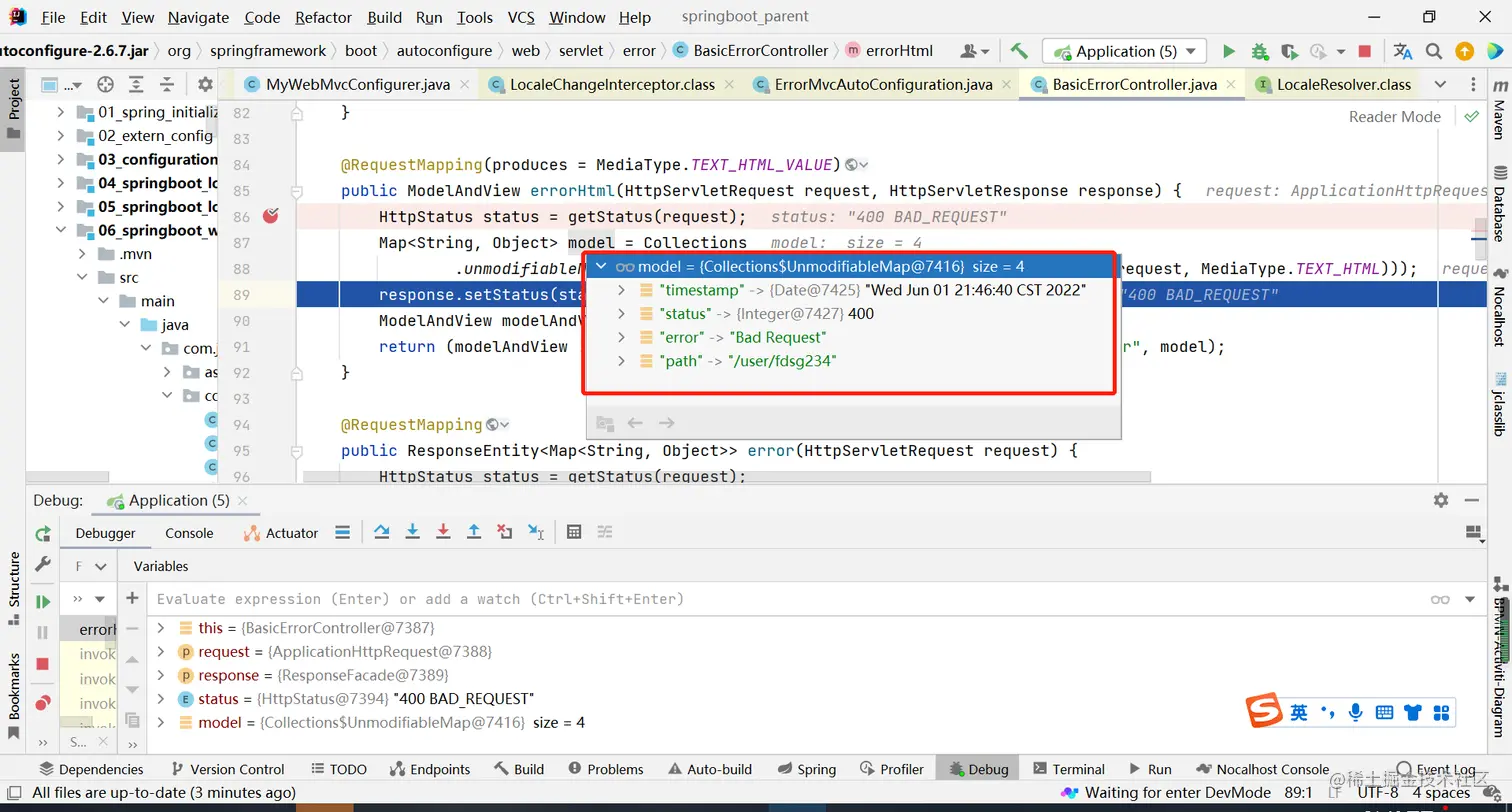Drop the current frame

coord(505,532)
